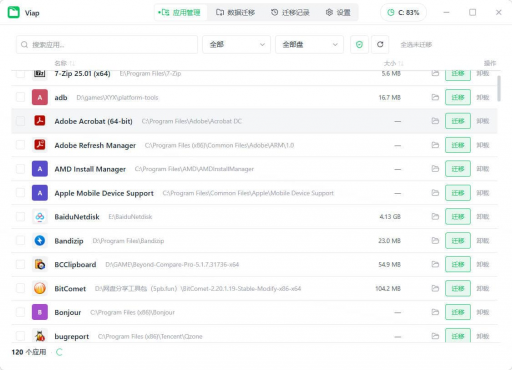Viewport: 512px width, 370px height.
Task: Open folder for Adobe Refresh Manager
Action: click(x=435, y=145)
